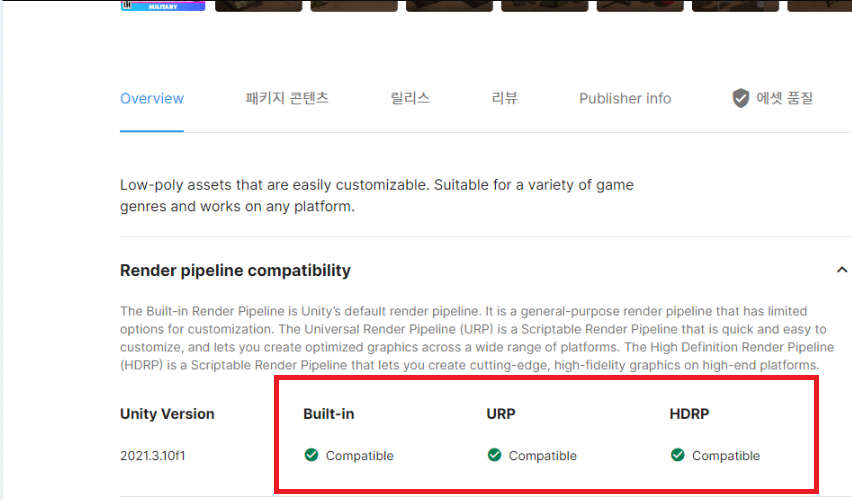Click the shield check icon beside 에셋 품질
The height and width of the screenshot is (500, 852).
pos(741,98)
